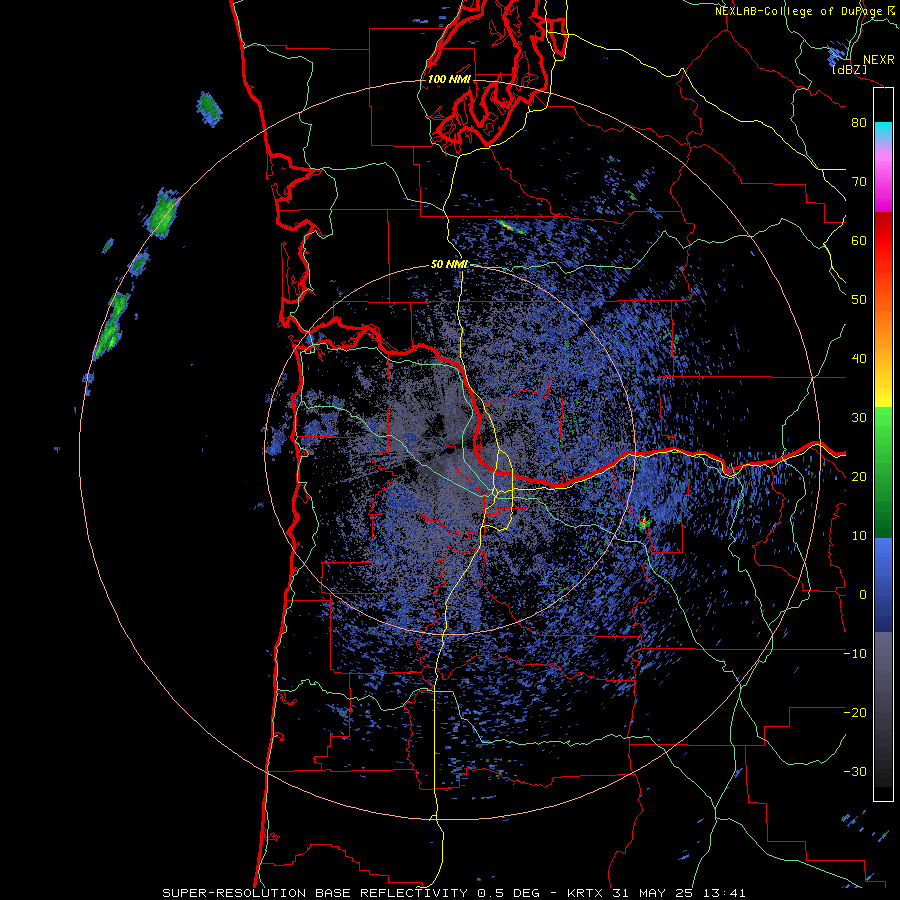Select the 100 NMI range ring label
The height and width of the screenshot is (900, 900).
tap(449, 79)
